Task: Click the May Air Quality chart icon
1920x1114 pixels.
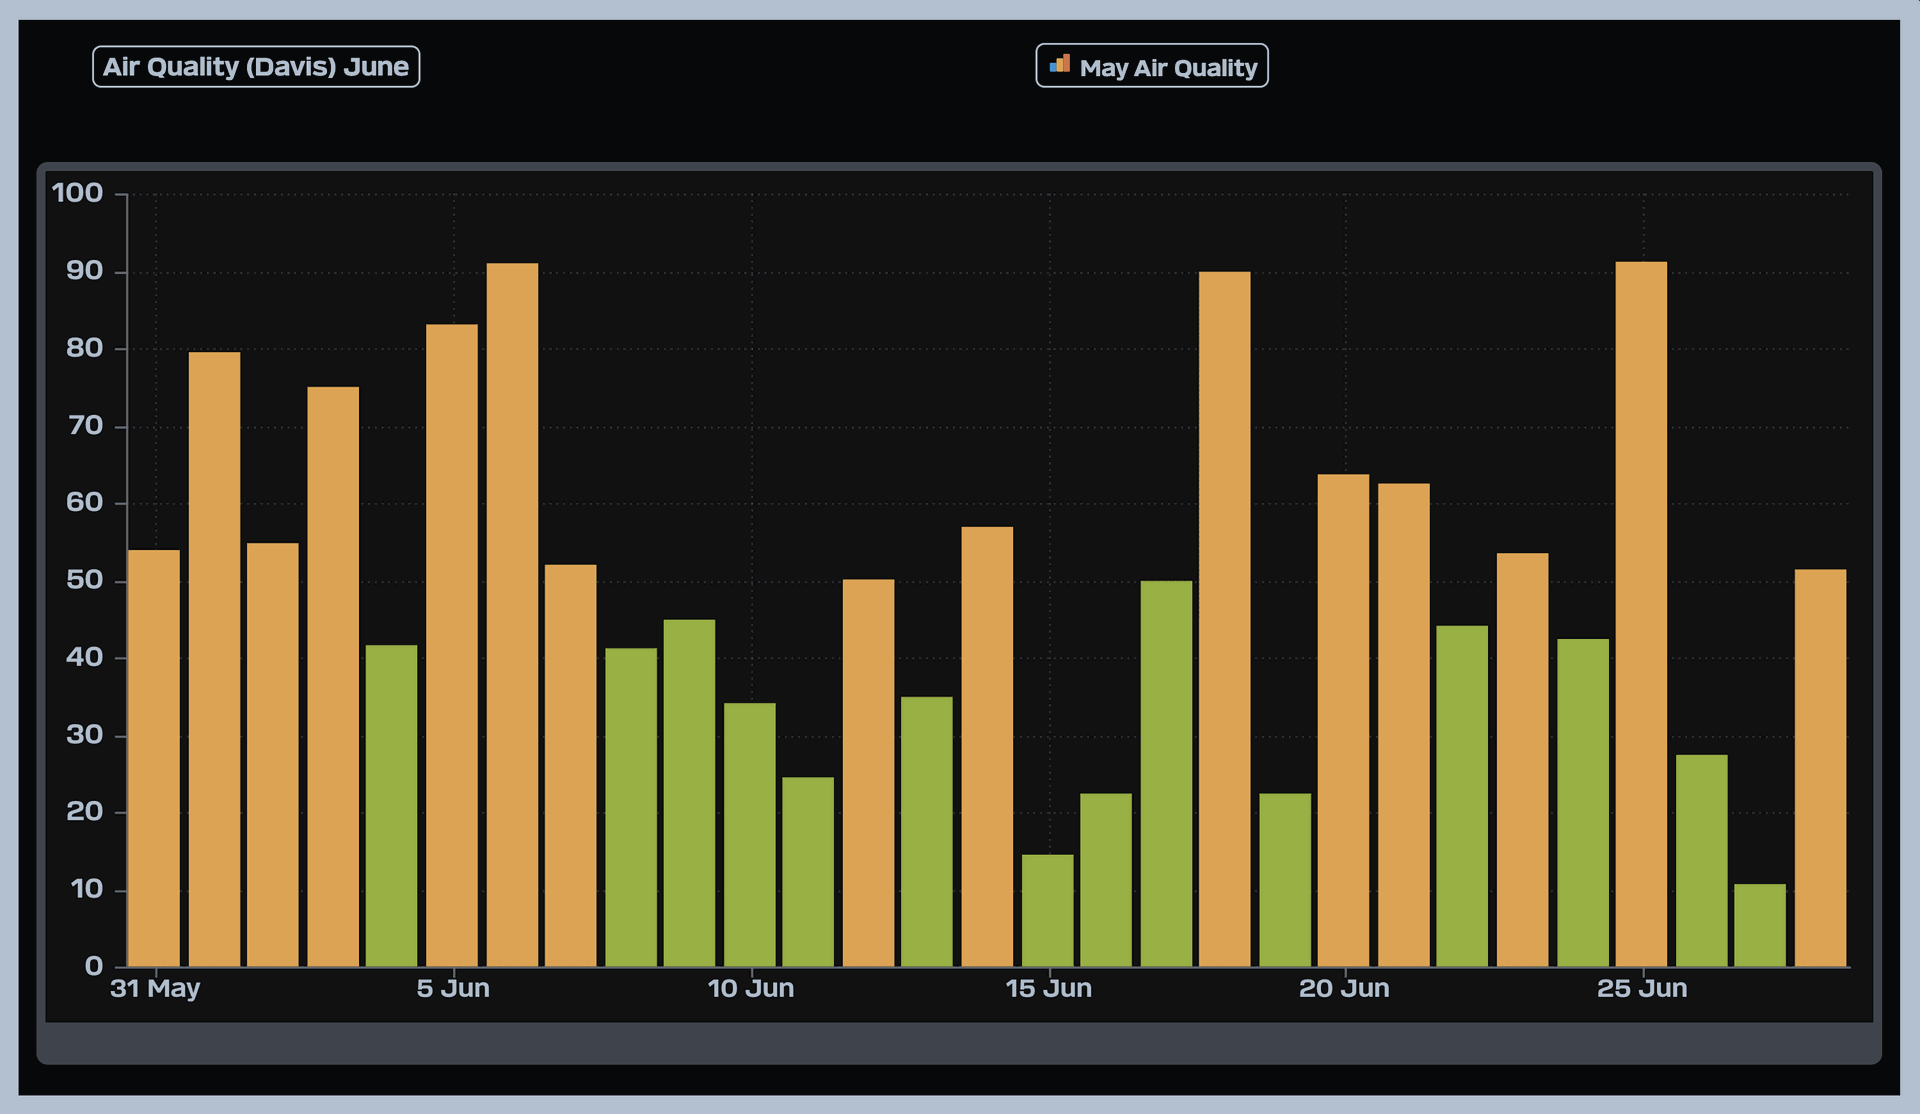Action: (1059, 65)
